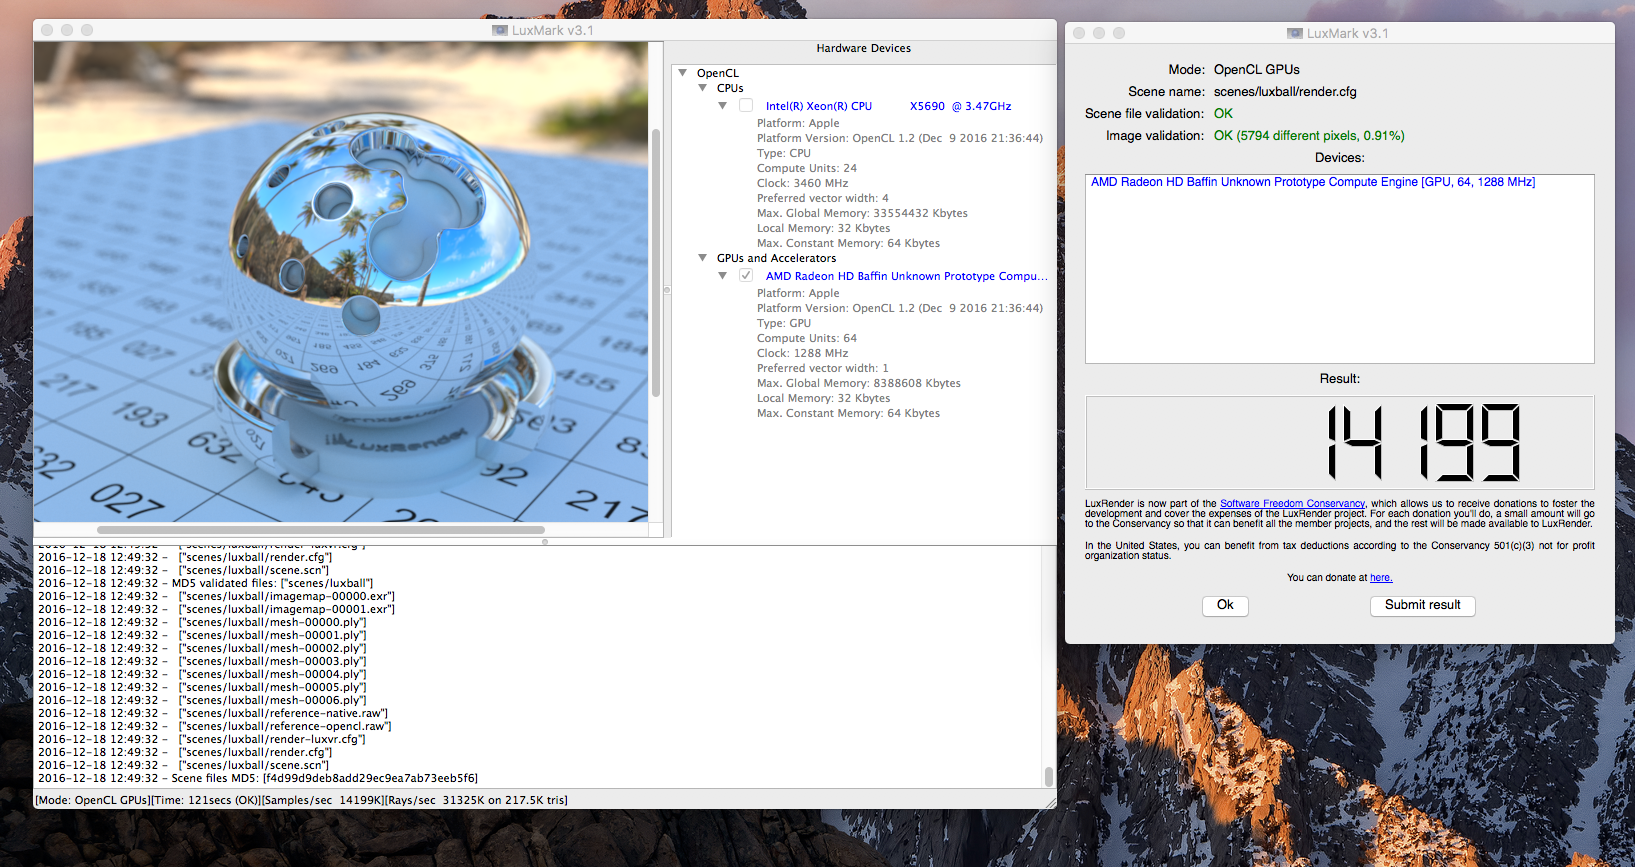Click the 'Scene files MD5' log line
Image resolution: width=1635 pixels, height=867 pixels.
tap(258, 778)
